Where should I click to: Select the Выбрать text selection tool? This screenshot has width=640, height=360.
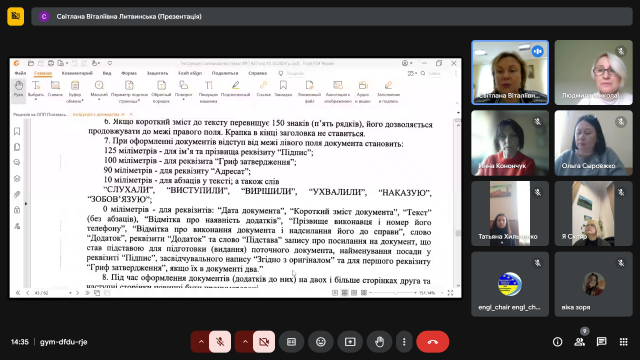pos(36,89)
